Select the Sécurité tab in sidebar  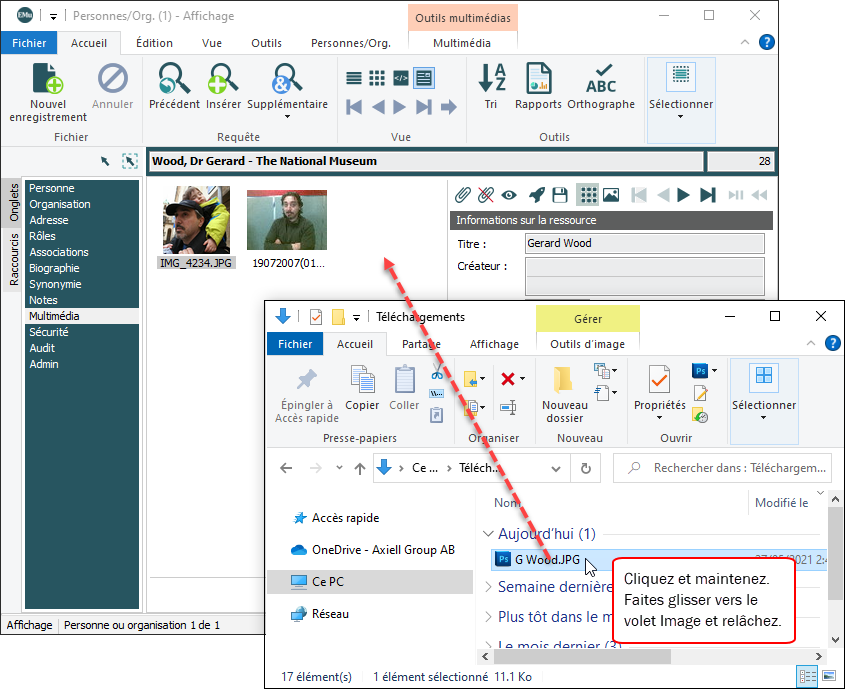[x=48, y=332]
